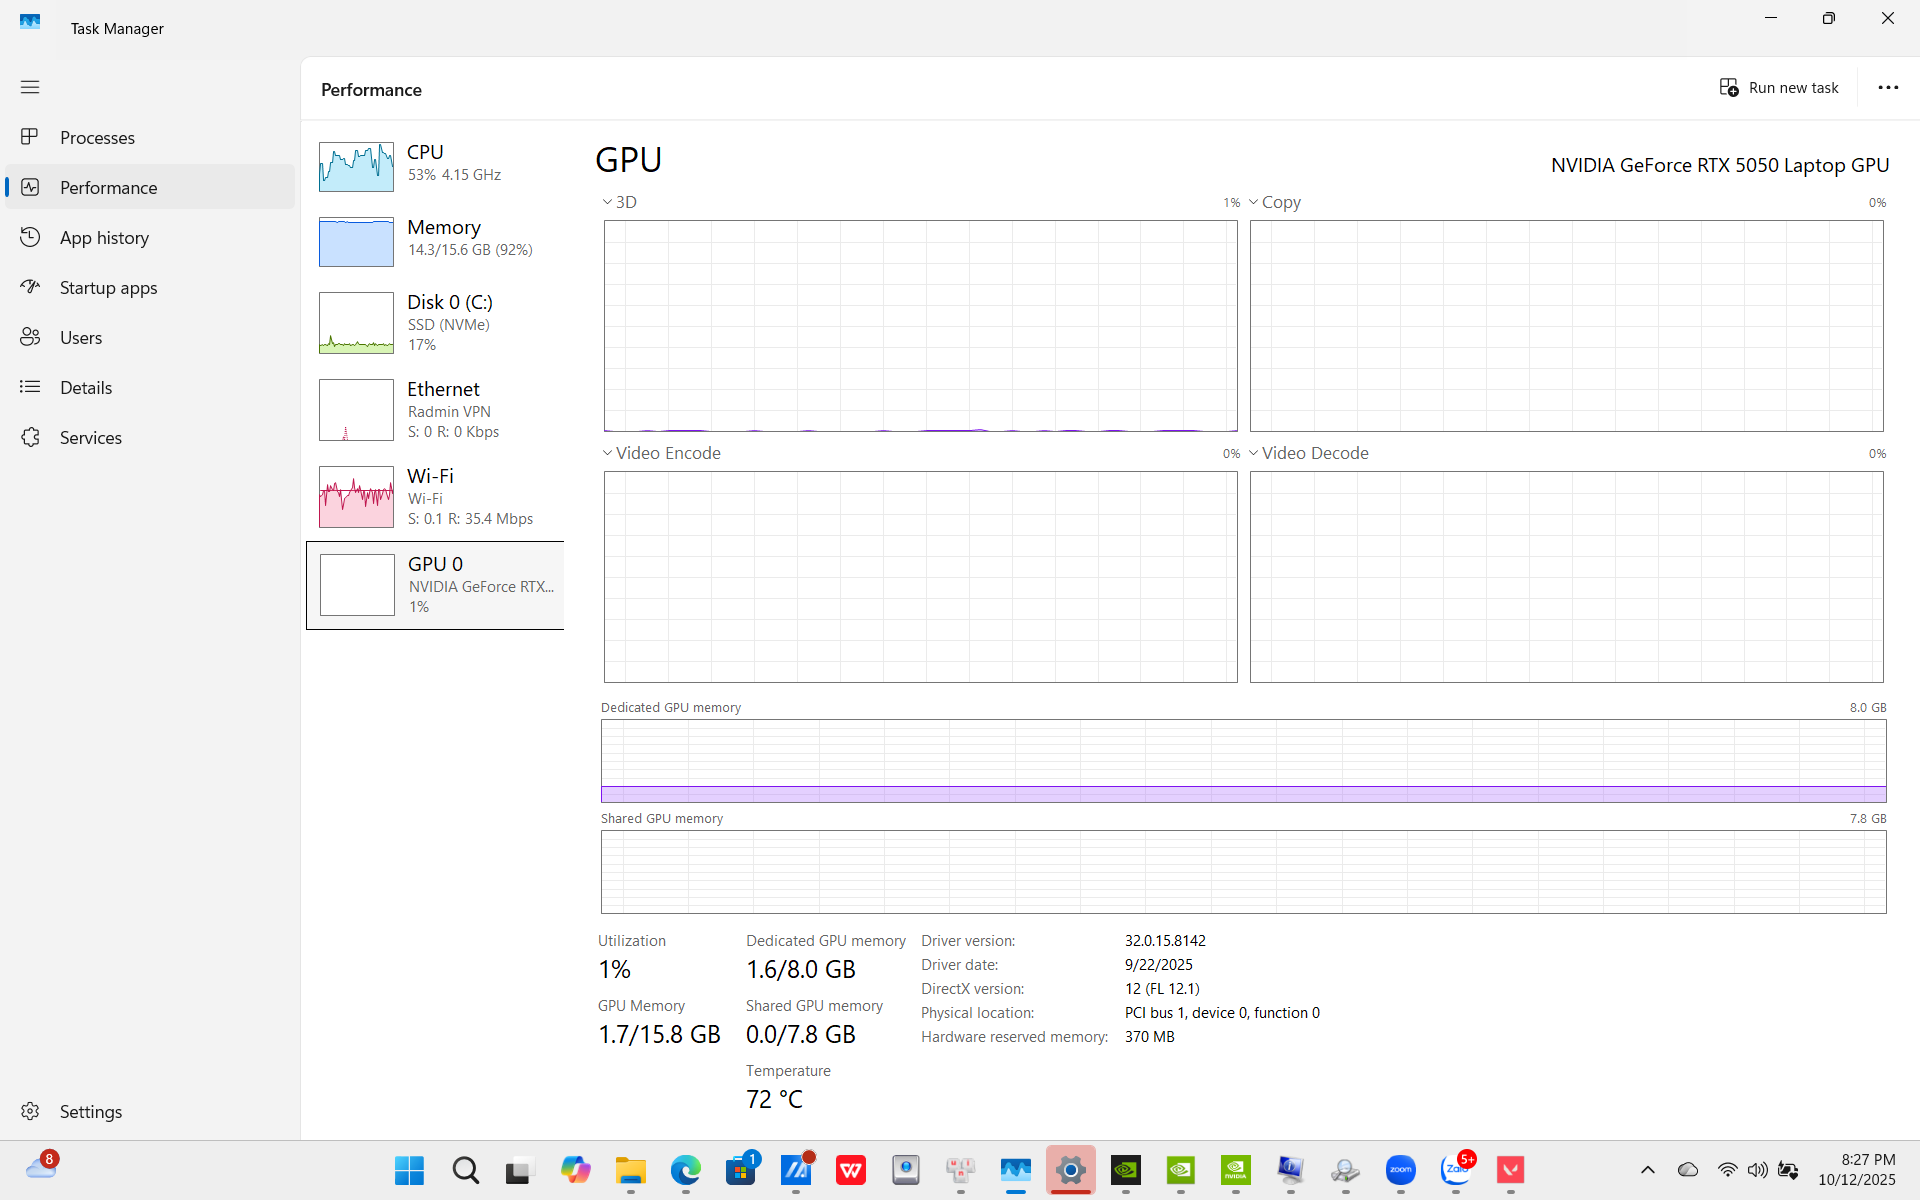This screenshot has width=1920, height=1200.
Task: Open the Video Decode graph dropdown
Action: [x=1308, y=453]
